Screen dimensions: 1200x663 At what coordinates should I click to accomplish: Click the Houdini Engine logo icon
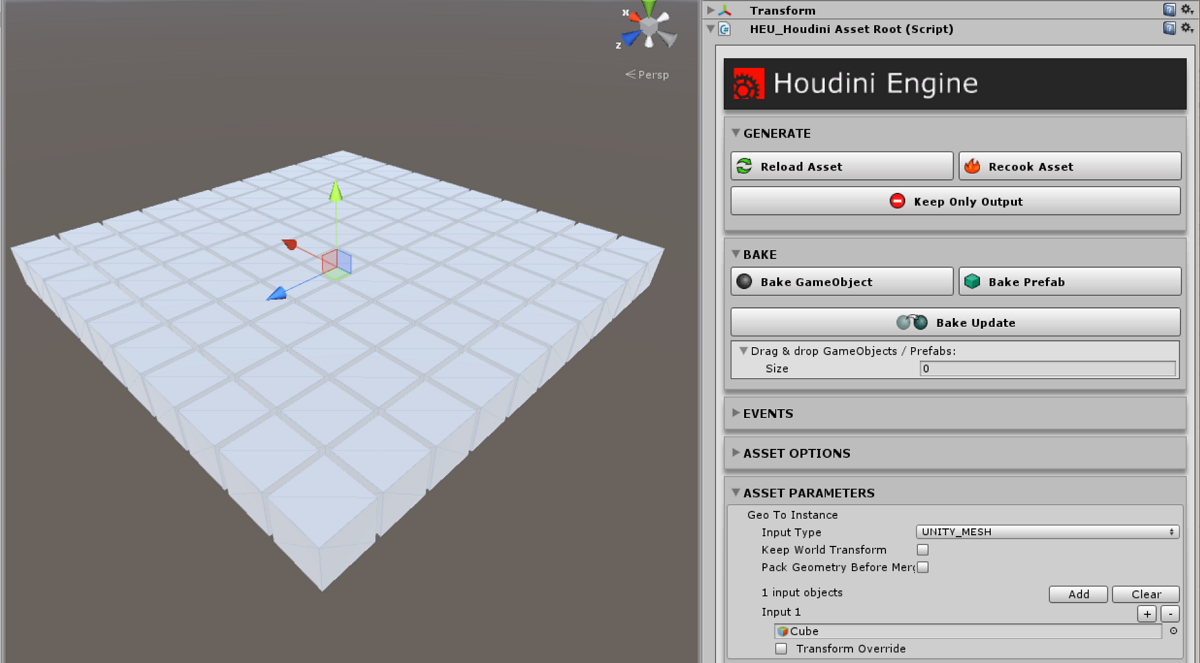[748, 84]
